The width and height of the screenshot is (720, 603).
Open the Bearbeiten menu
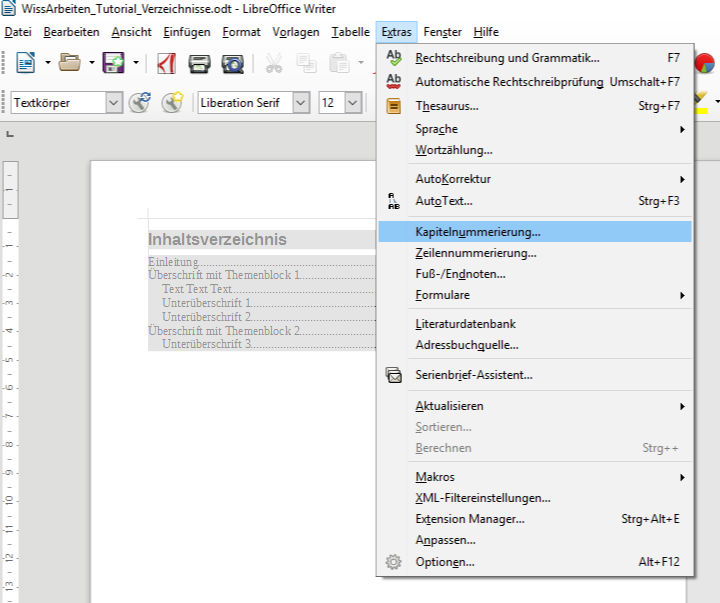coord(71,32)
